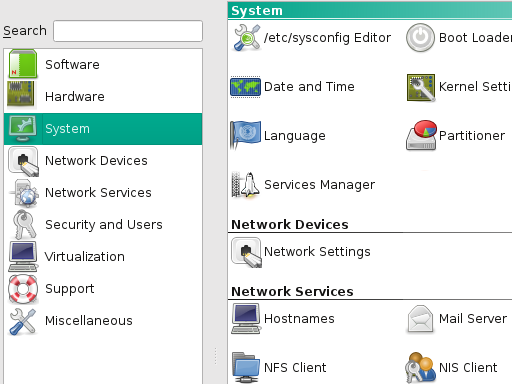Select the Miscellaneous label
The image size is (512, 384).
89,320
